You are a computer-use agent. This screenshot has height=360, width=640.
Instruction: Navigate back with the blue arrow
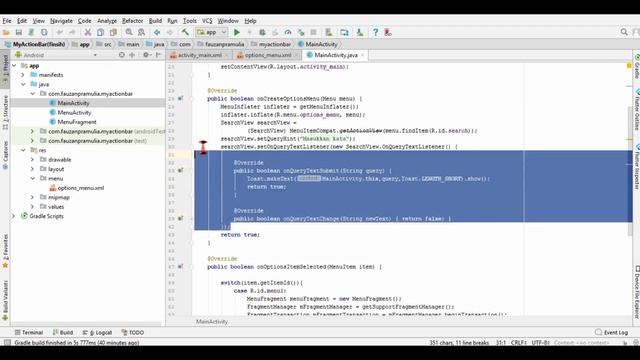tap(157, 32)
